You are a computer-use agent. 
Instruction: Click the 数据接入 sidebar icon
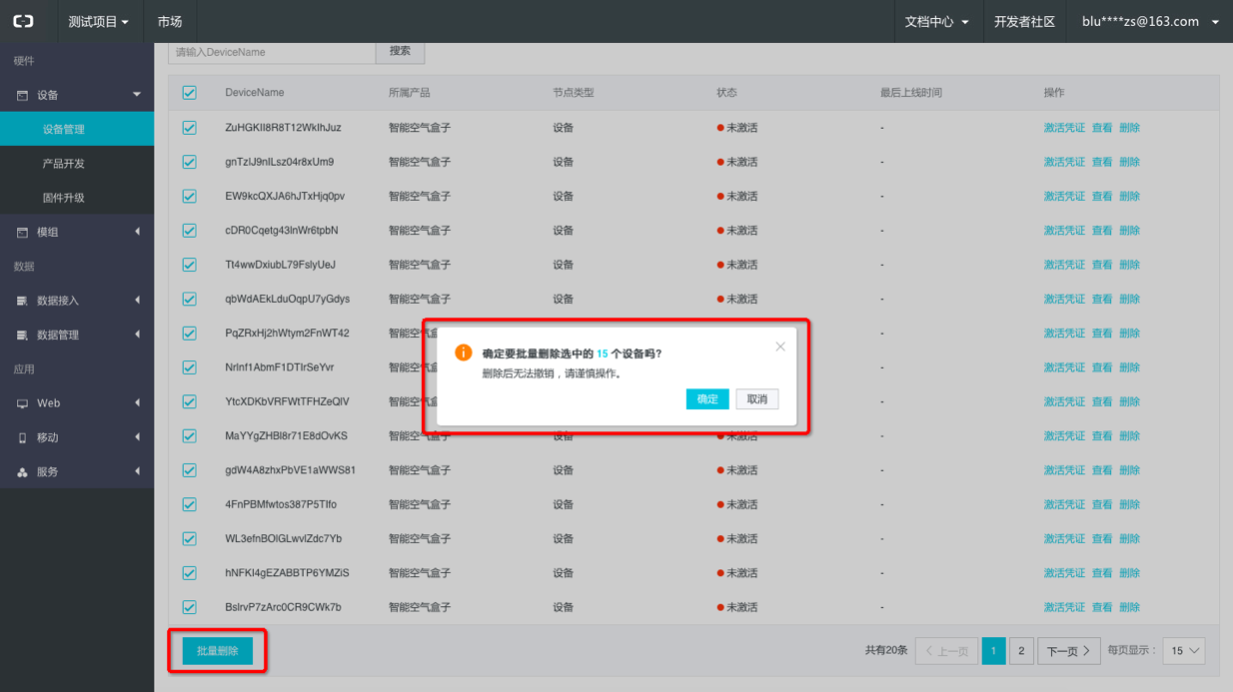coord(23,300)
